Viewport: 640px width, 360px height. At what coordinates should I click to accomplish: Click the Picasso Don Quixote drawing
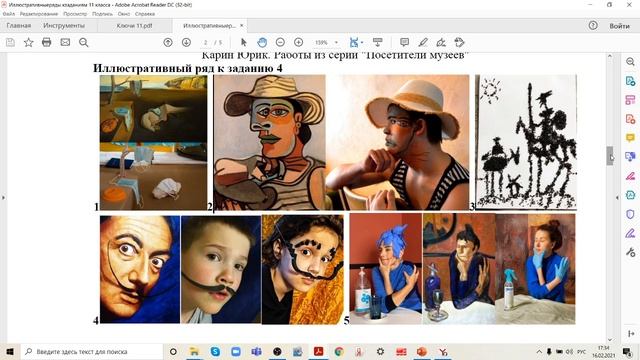tap(526, 142)
